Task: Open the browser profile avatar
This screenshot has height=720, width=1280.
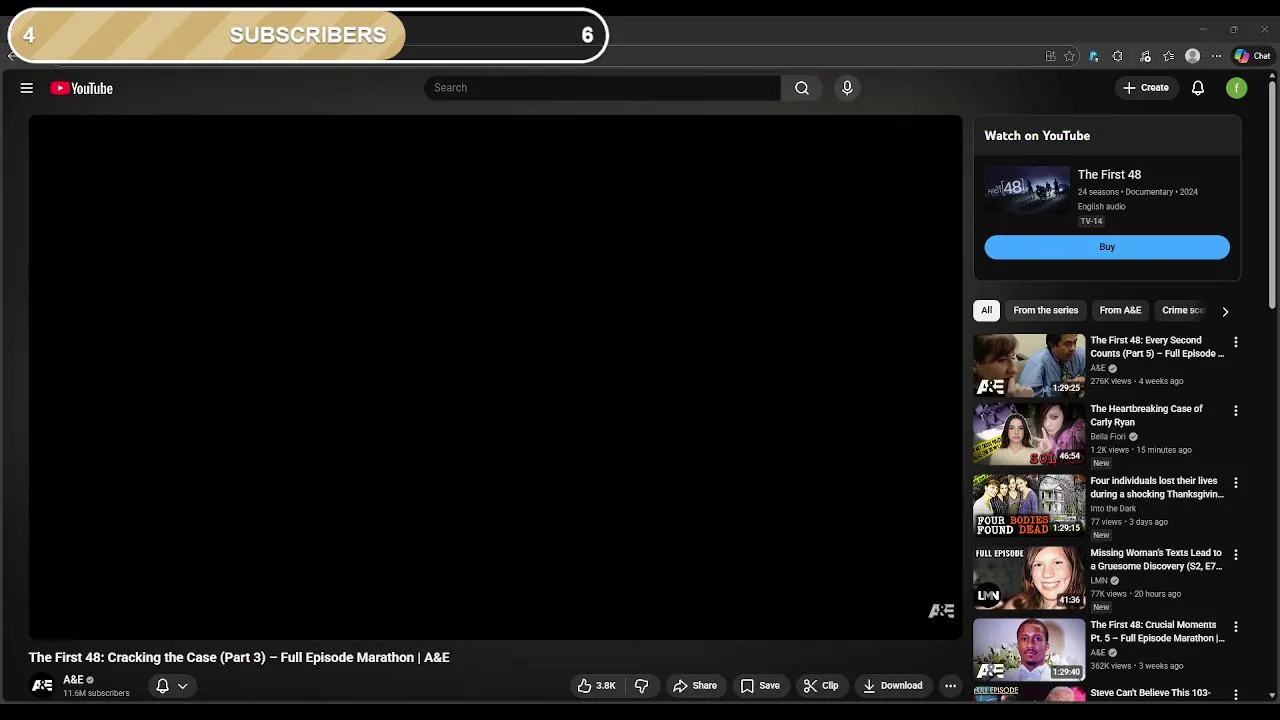Action: (x=1192, y=56)
